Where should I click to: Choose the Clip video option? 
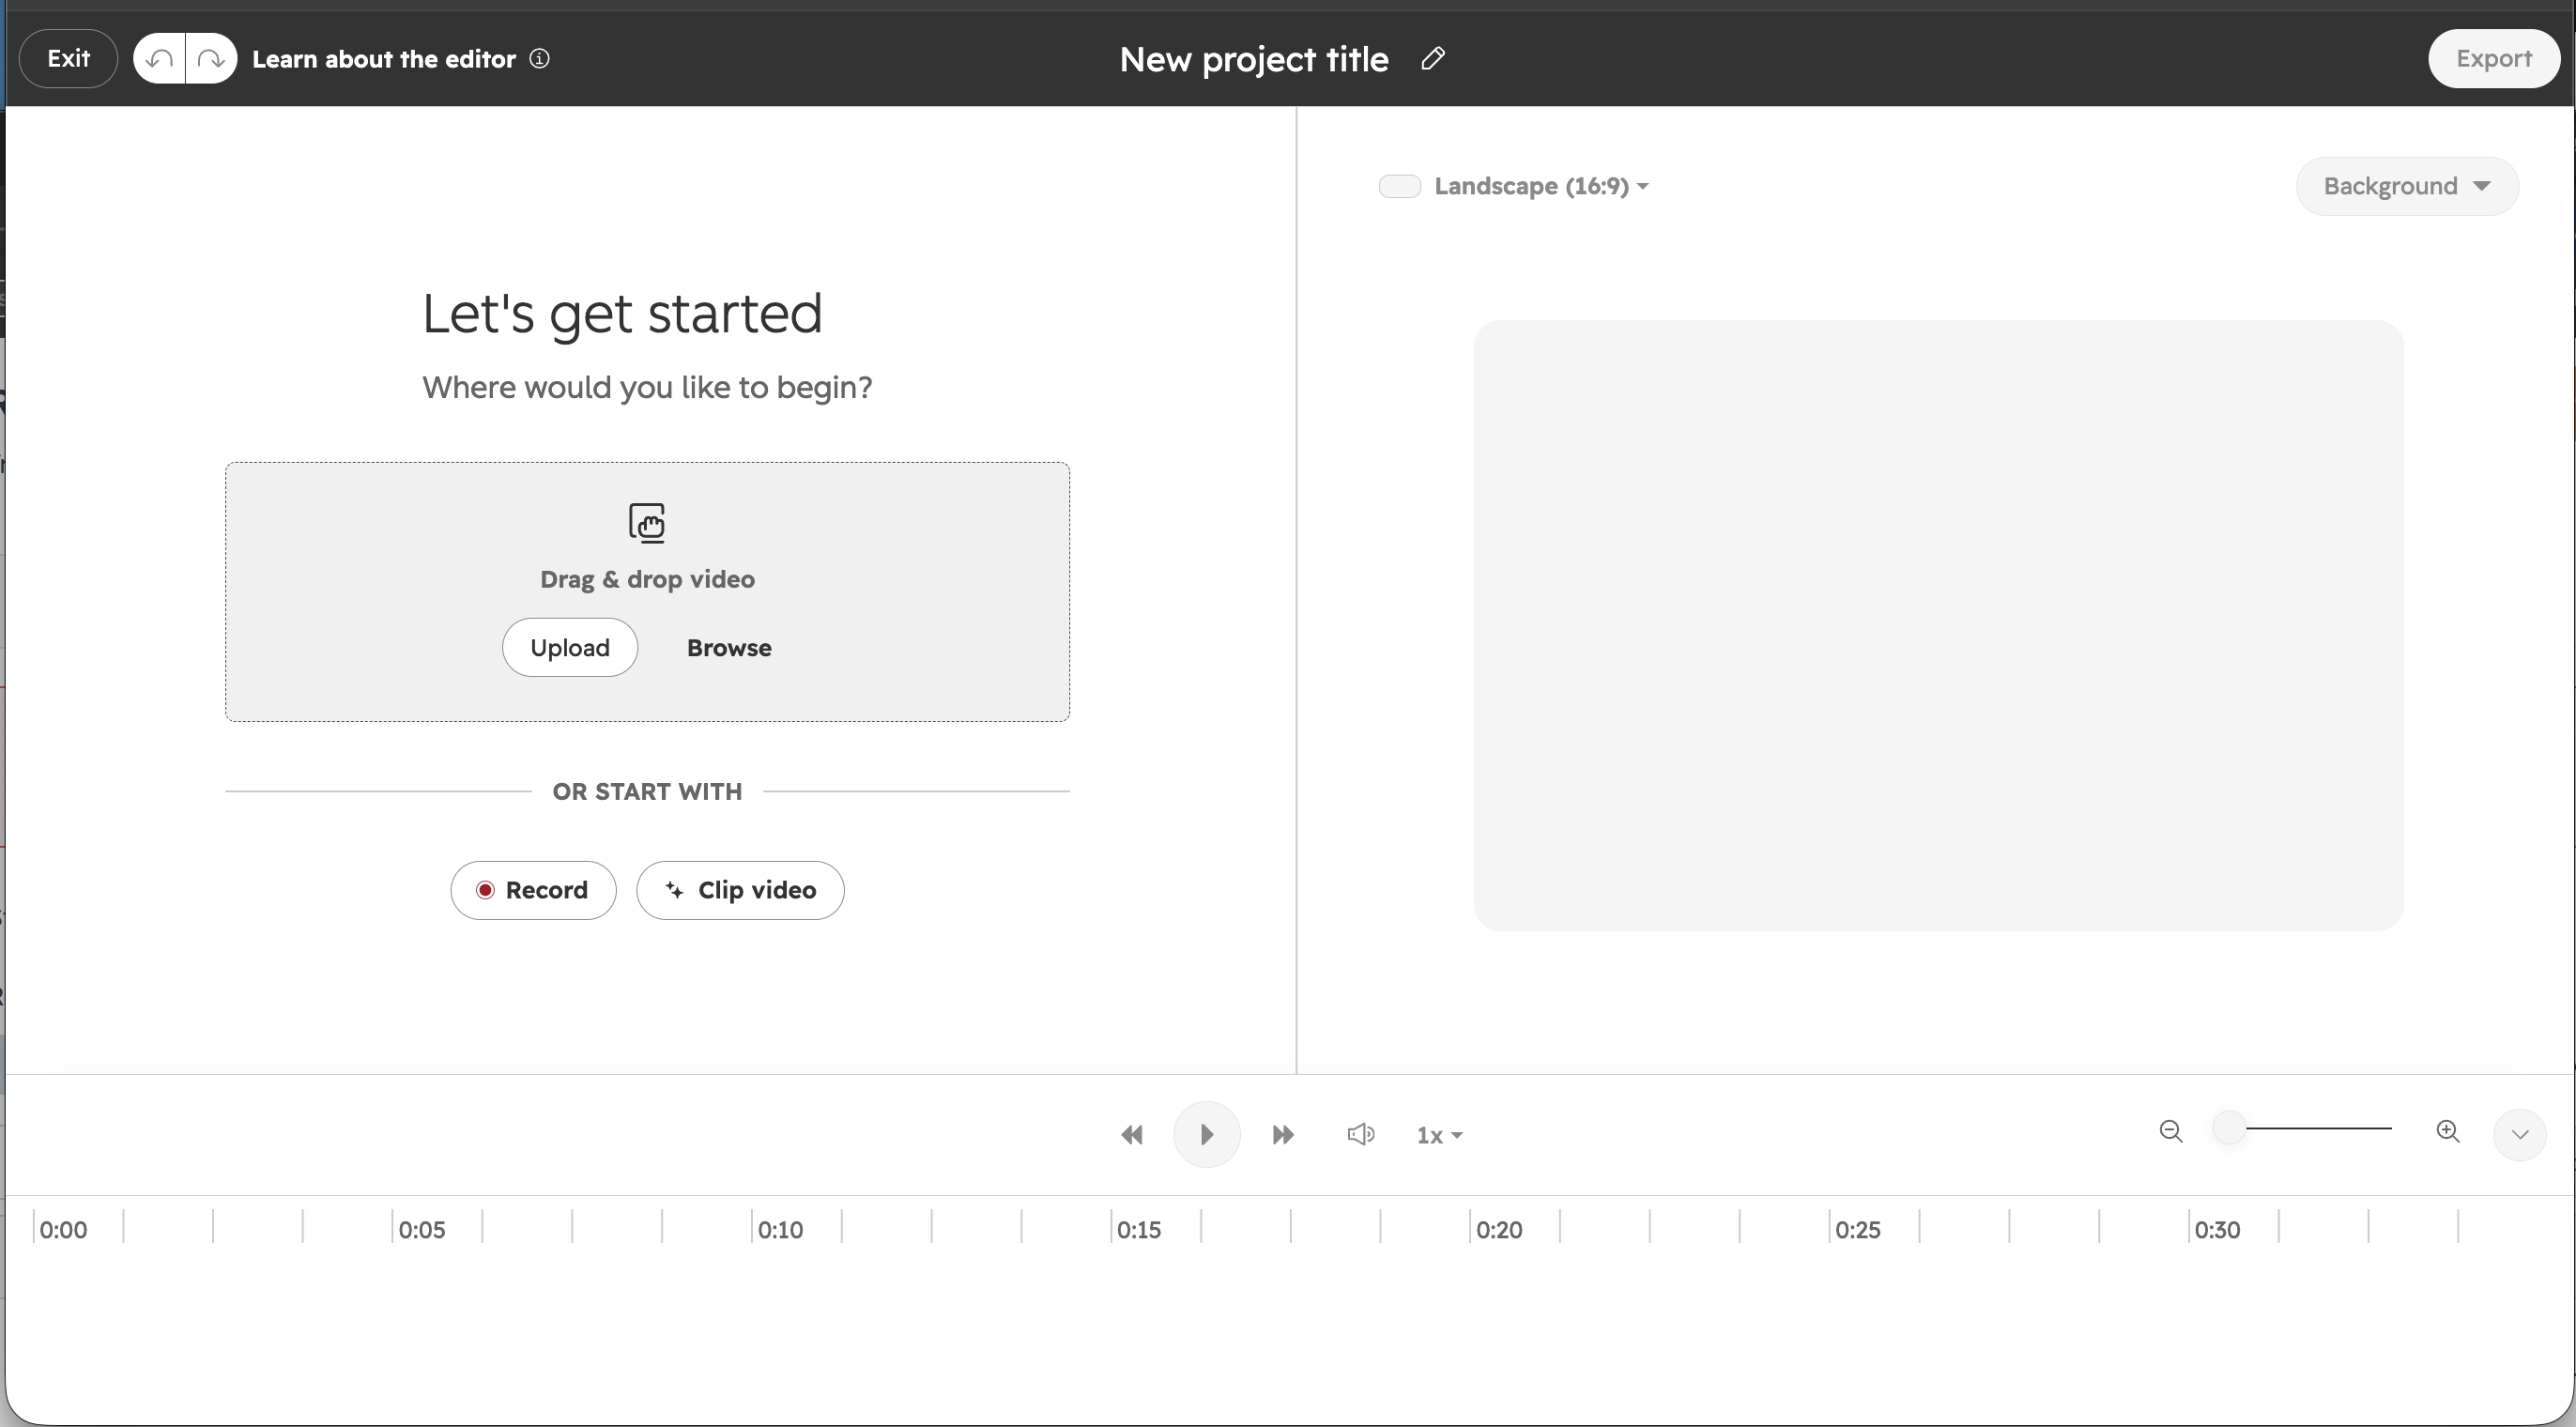740,891
